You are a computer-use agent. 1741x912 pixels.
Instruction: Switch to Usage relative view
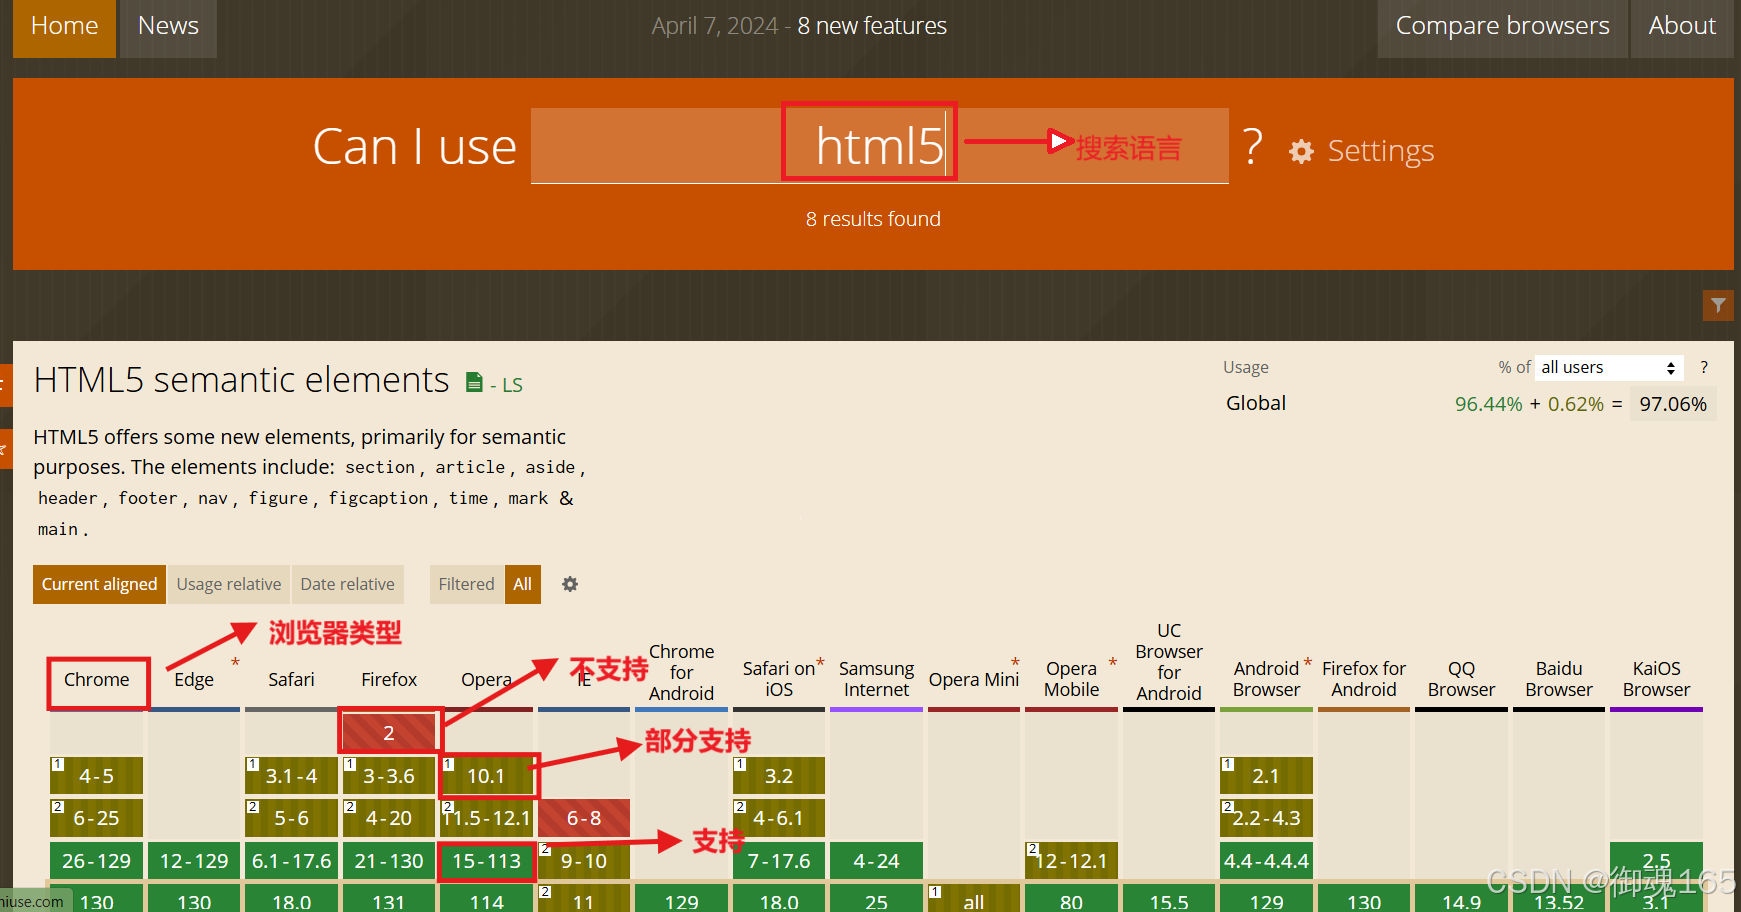pyautogui.click(x=229, y=584)
